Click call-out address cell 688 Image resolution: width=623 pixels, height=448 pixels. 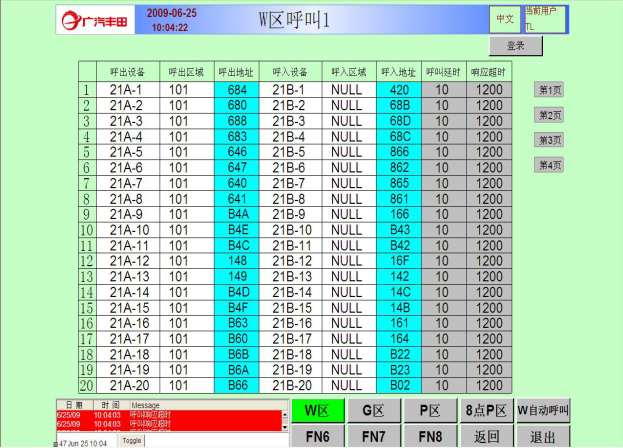[237, 121]
